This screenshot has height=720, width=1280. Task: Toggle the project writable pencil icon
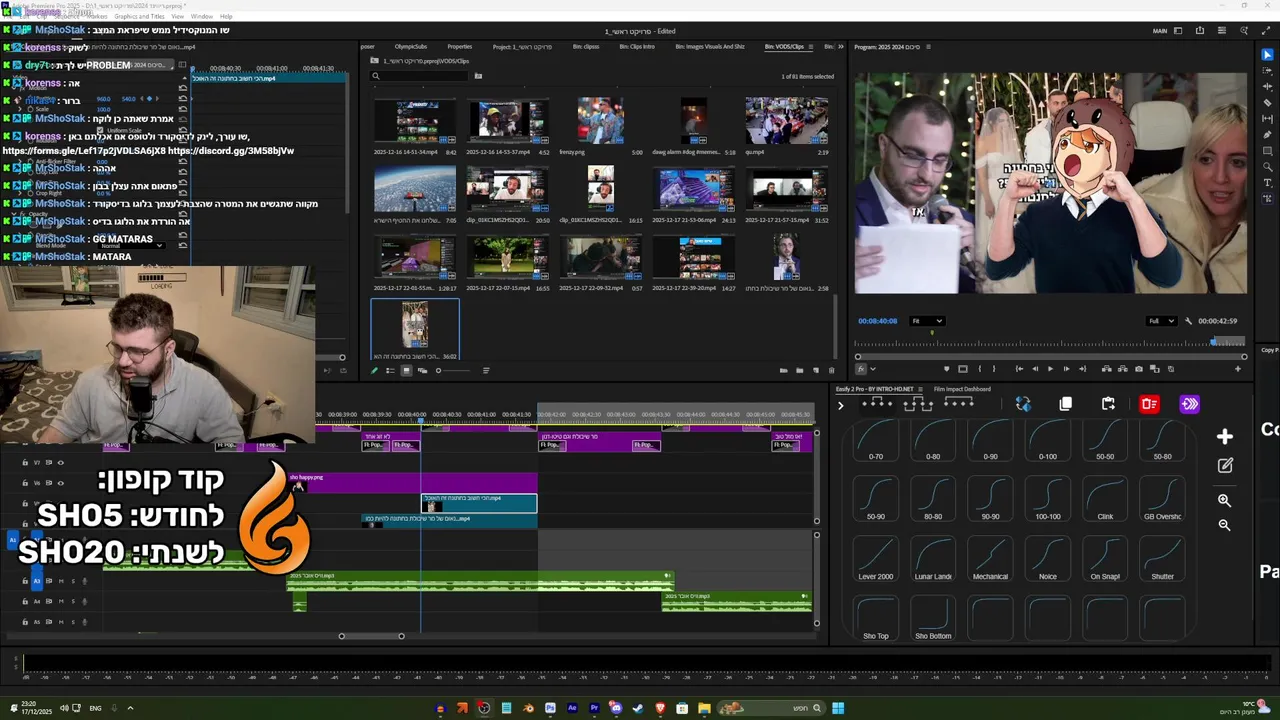[374, 370]
